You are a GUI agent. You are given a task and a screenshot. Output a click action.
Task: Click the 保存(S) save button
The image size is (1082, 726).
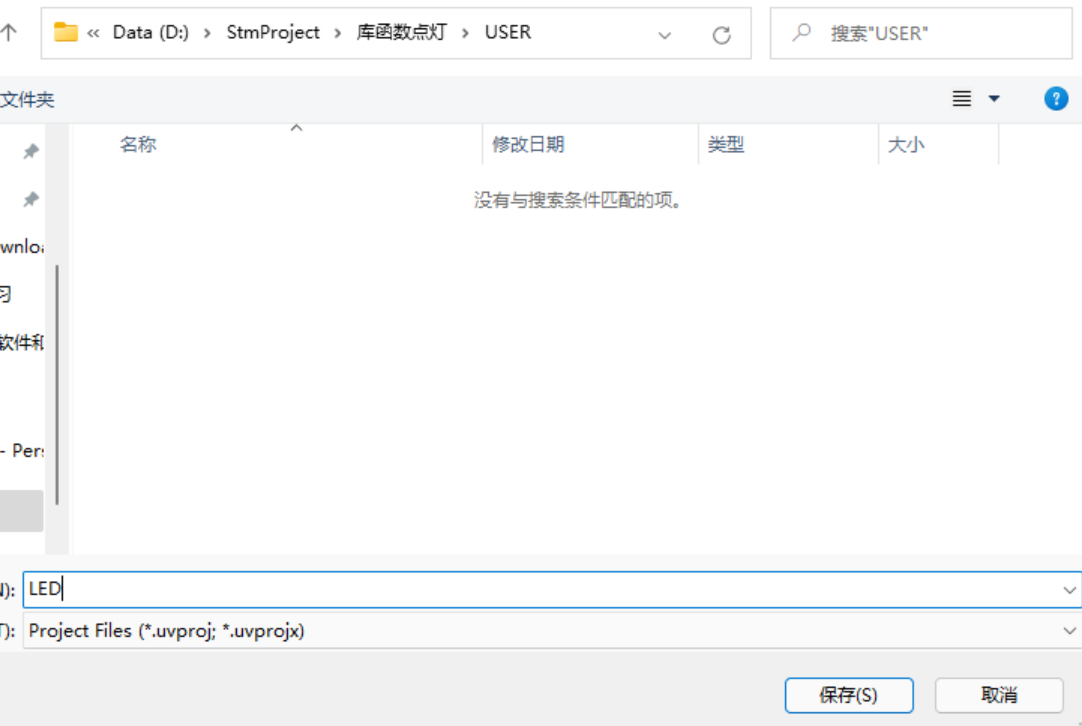849,694
